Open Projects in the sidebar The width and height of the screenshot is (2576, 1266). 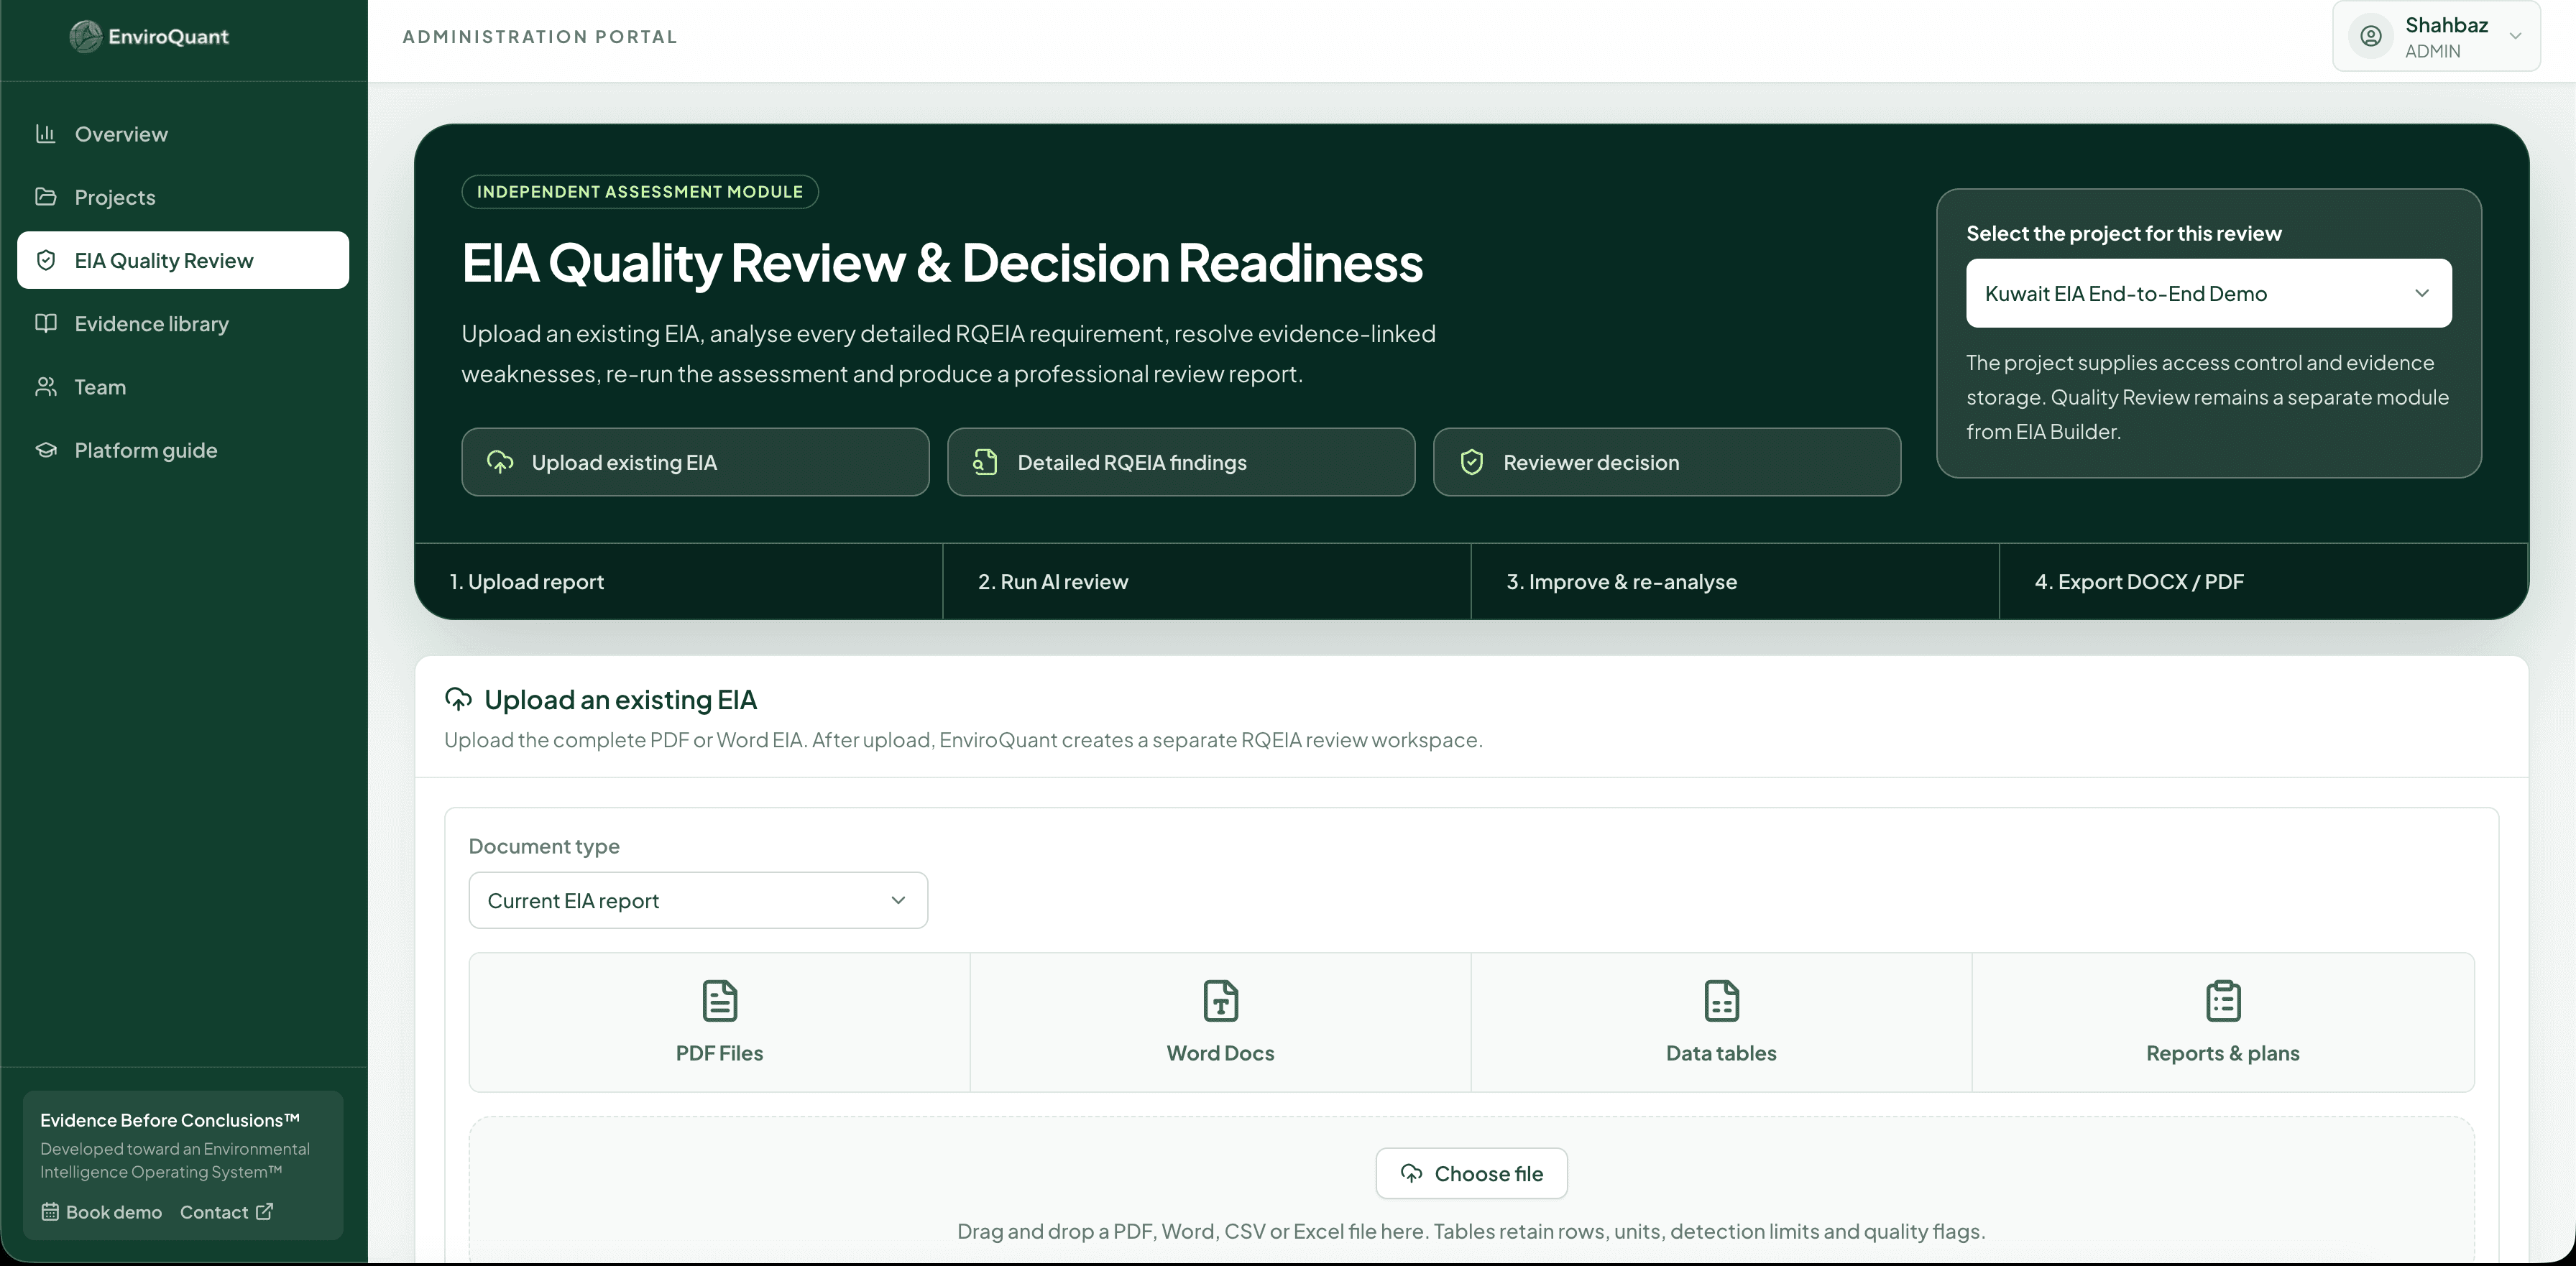183,196
